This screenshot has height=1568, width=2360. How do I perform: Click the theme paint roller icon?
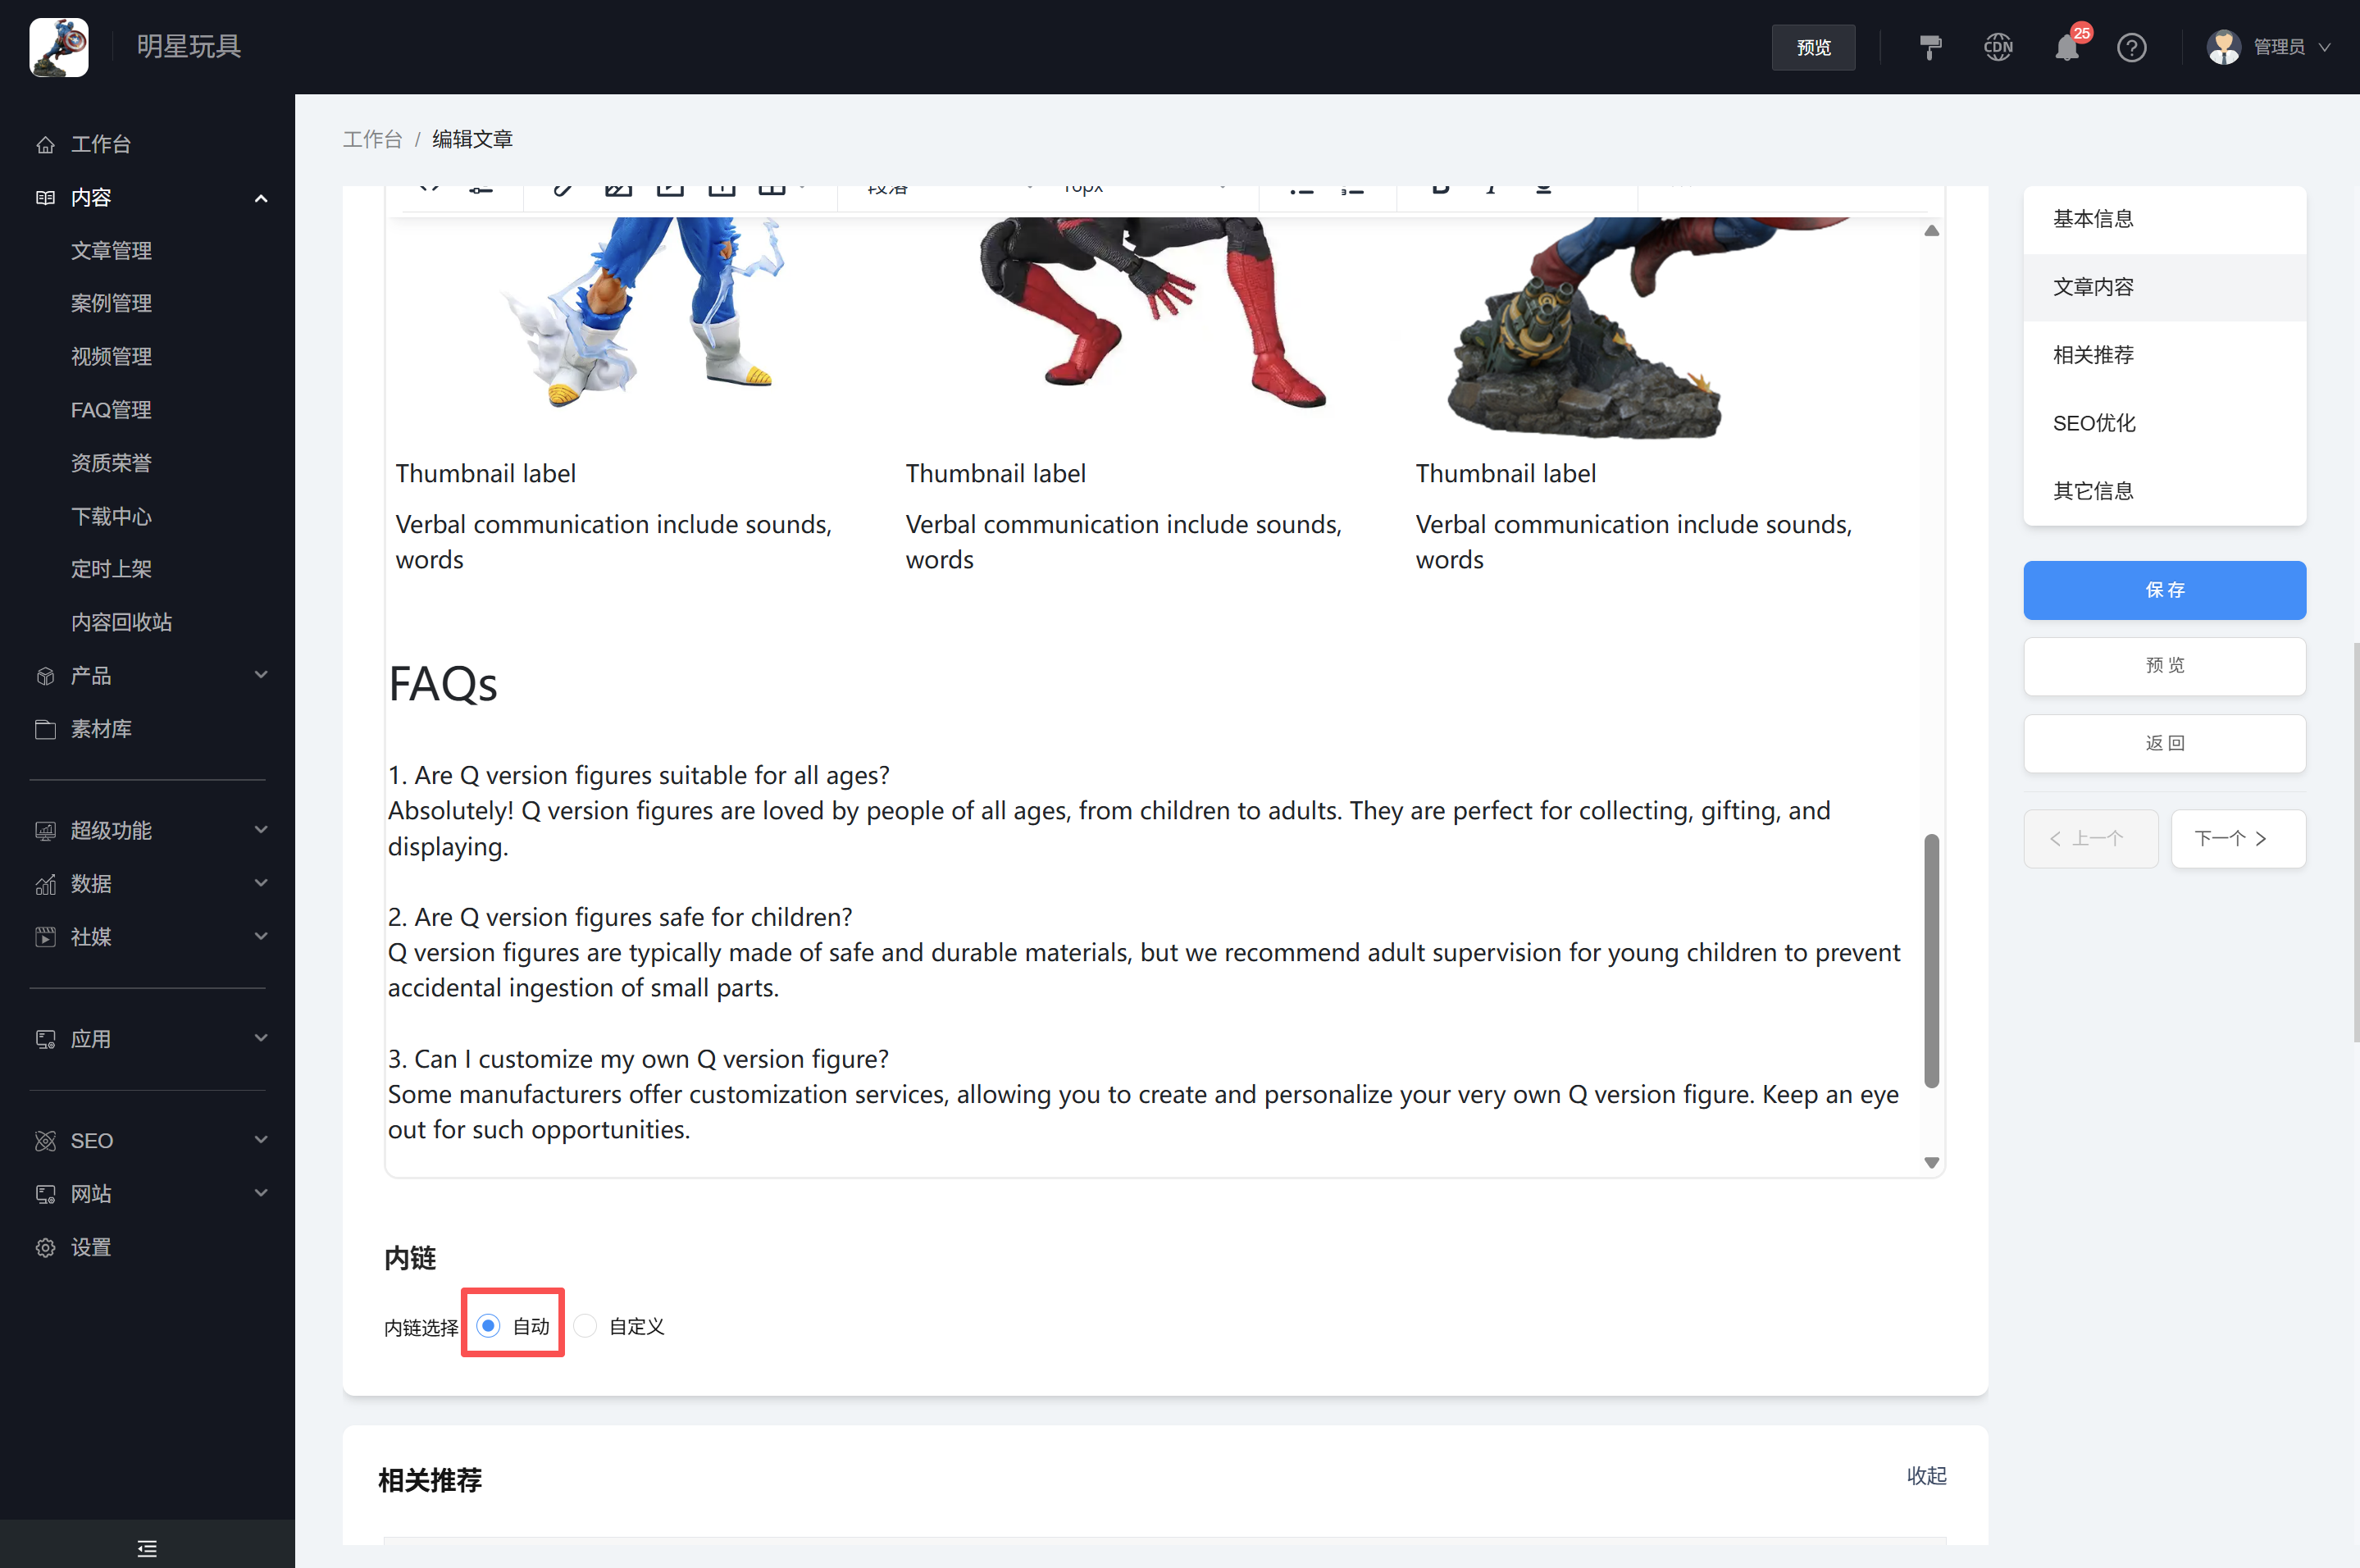pyautogui.click(x=1930, y=47)
